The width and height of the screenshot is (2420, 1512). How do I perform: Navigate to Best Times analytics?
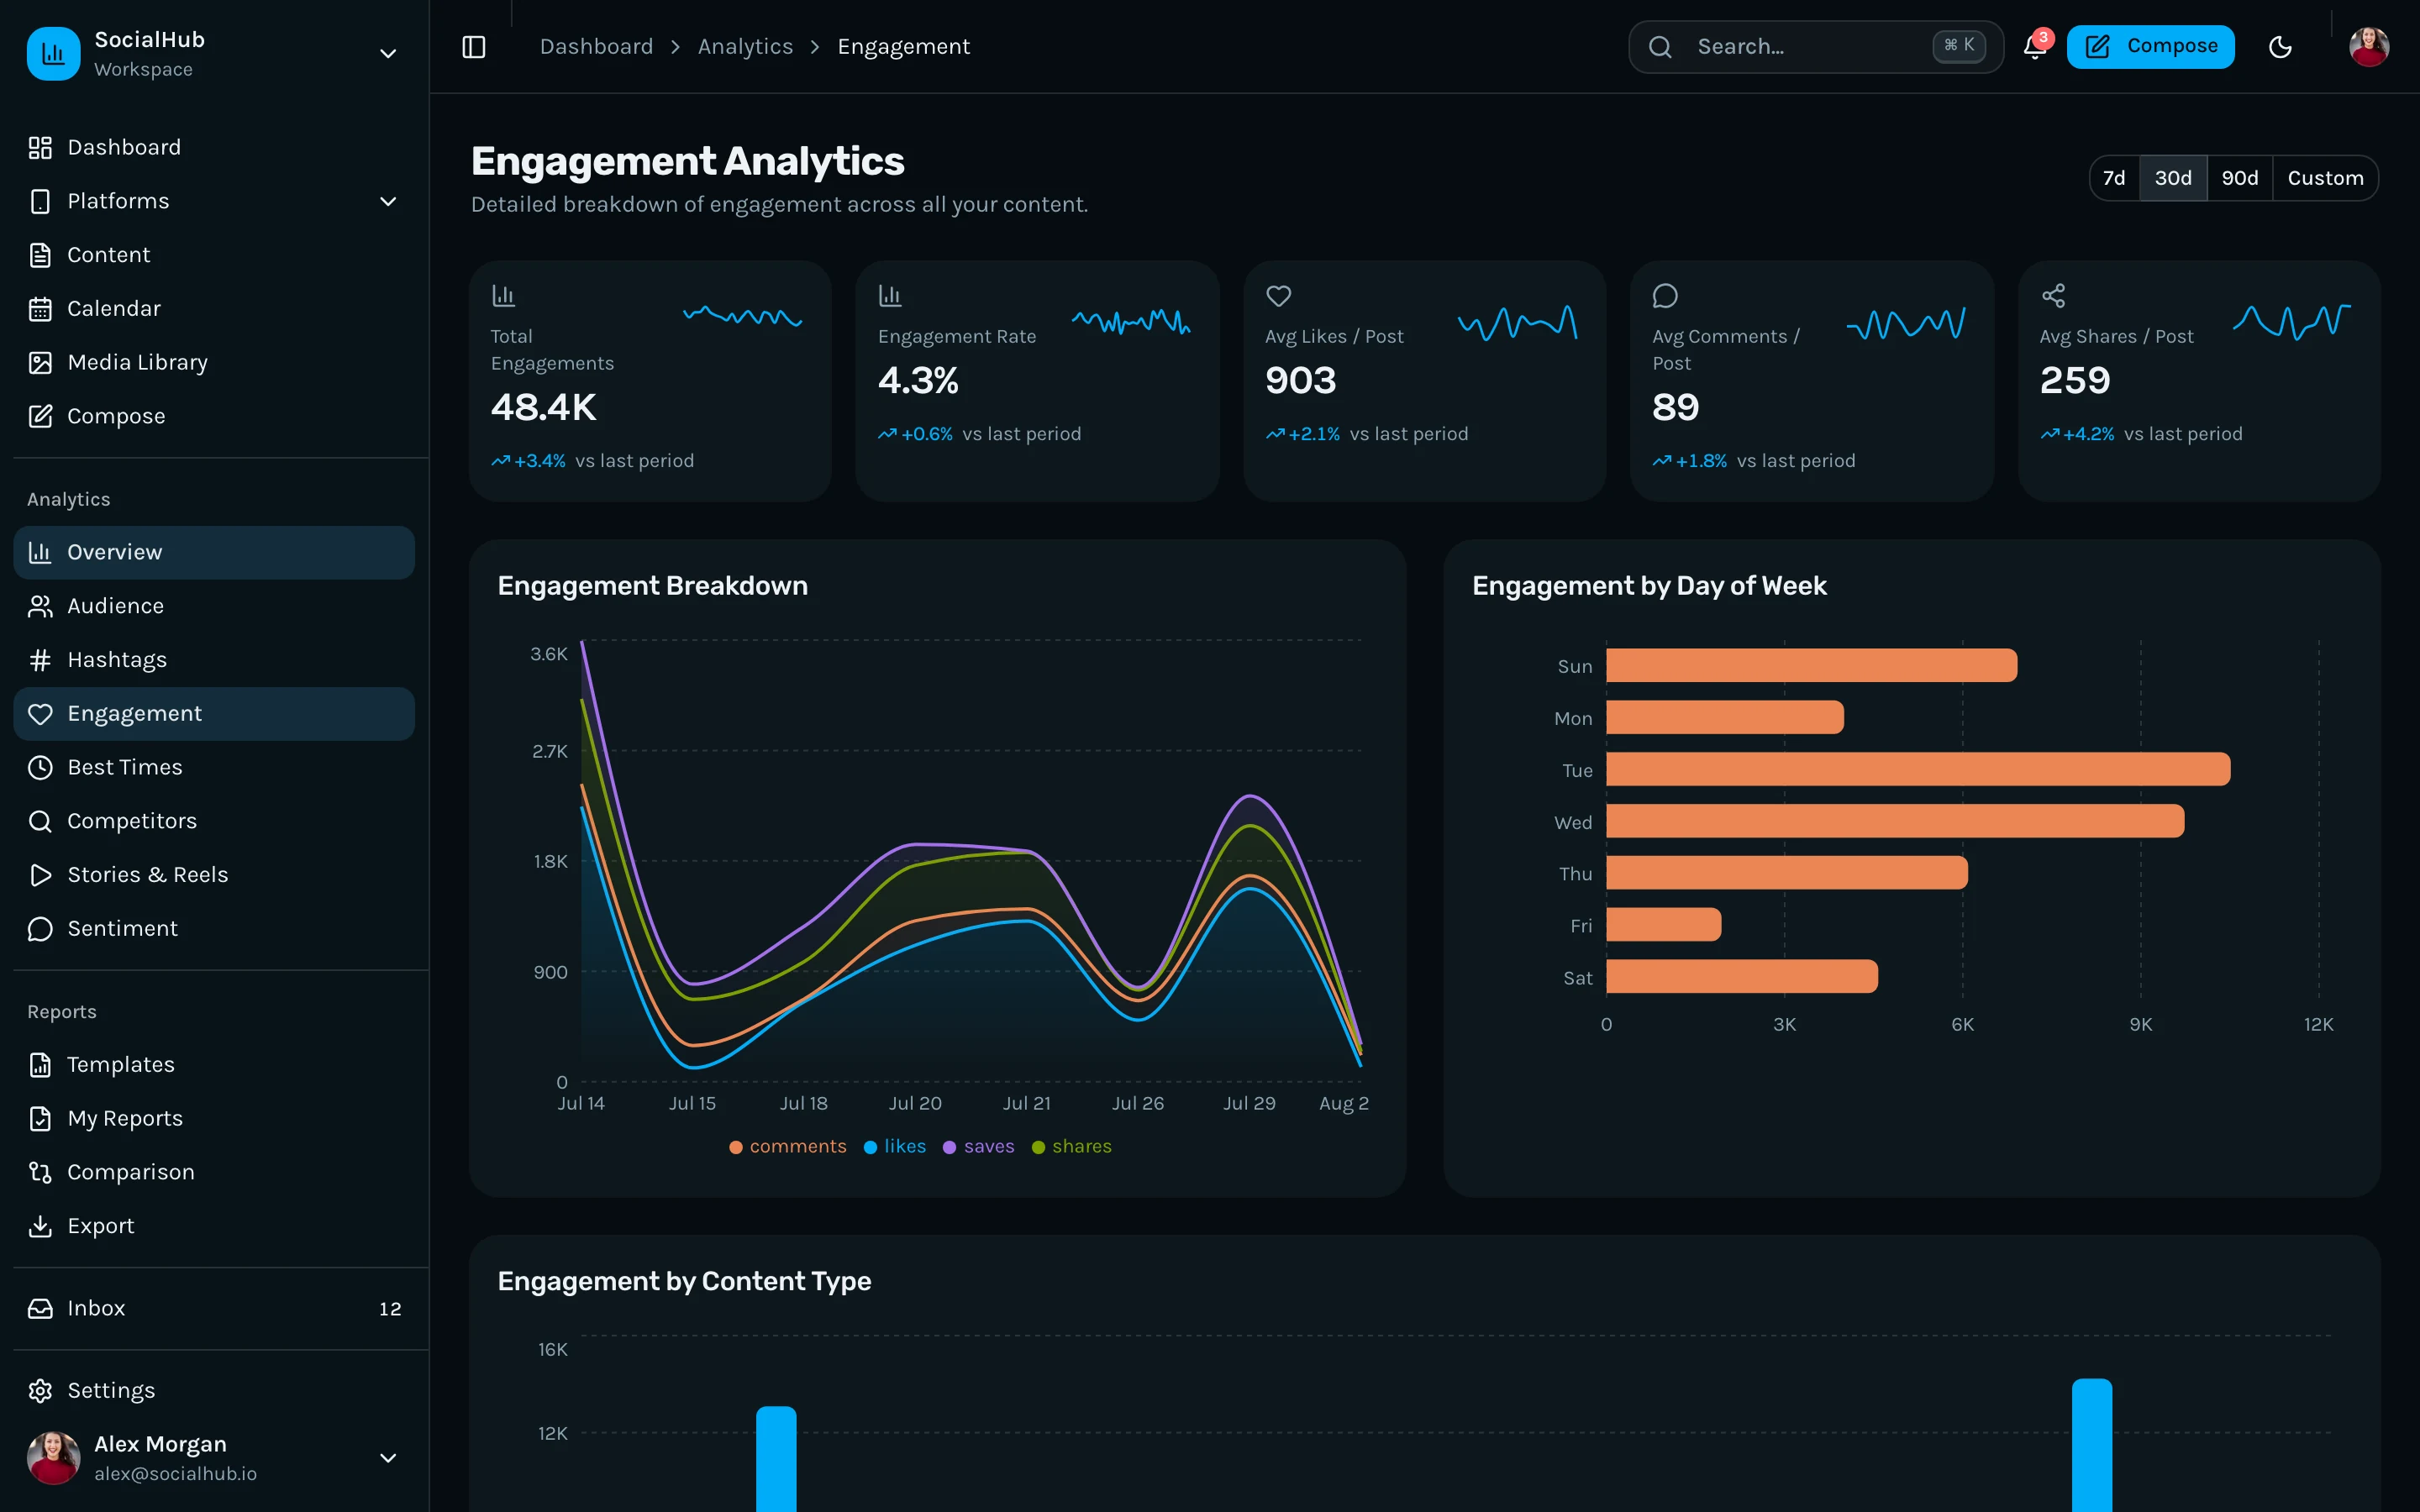[214, 767]
